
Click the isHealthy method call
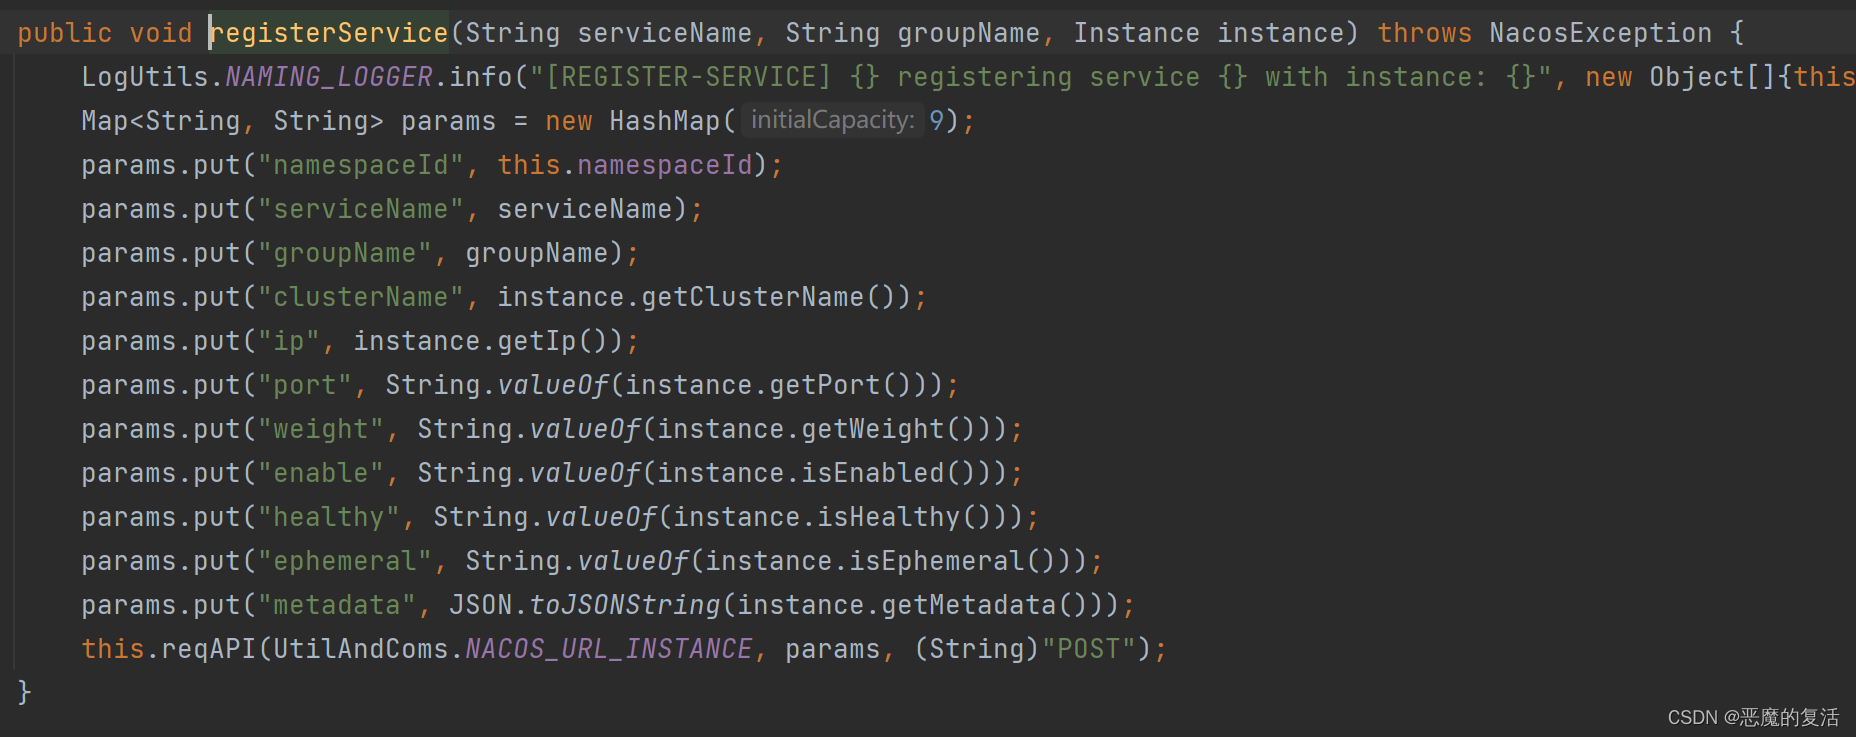(x=888, y=517)
